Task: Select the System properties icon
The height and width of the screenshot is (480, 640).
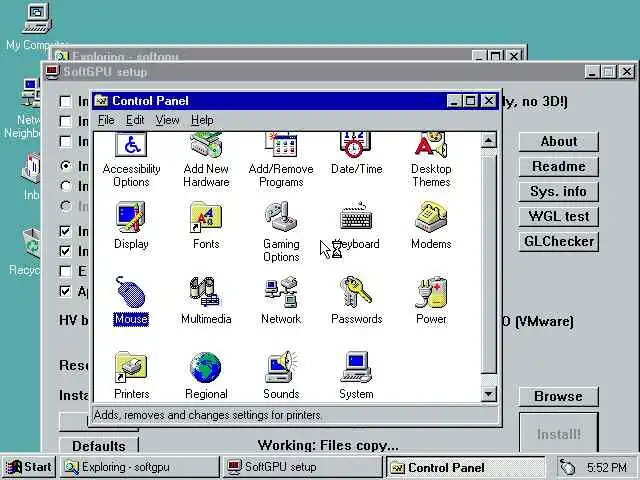Action: coord(356,367)
